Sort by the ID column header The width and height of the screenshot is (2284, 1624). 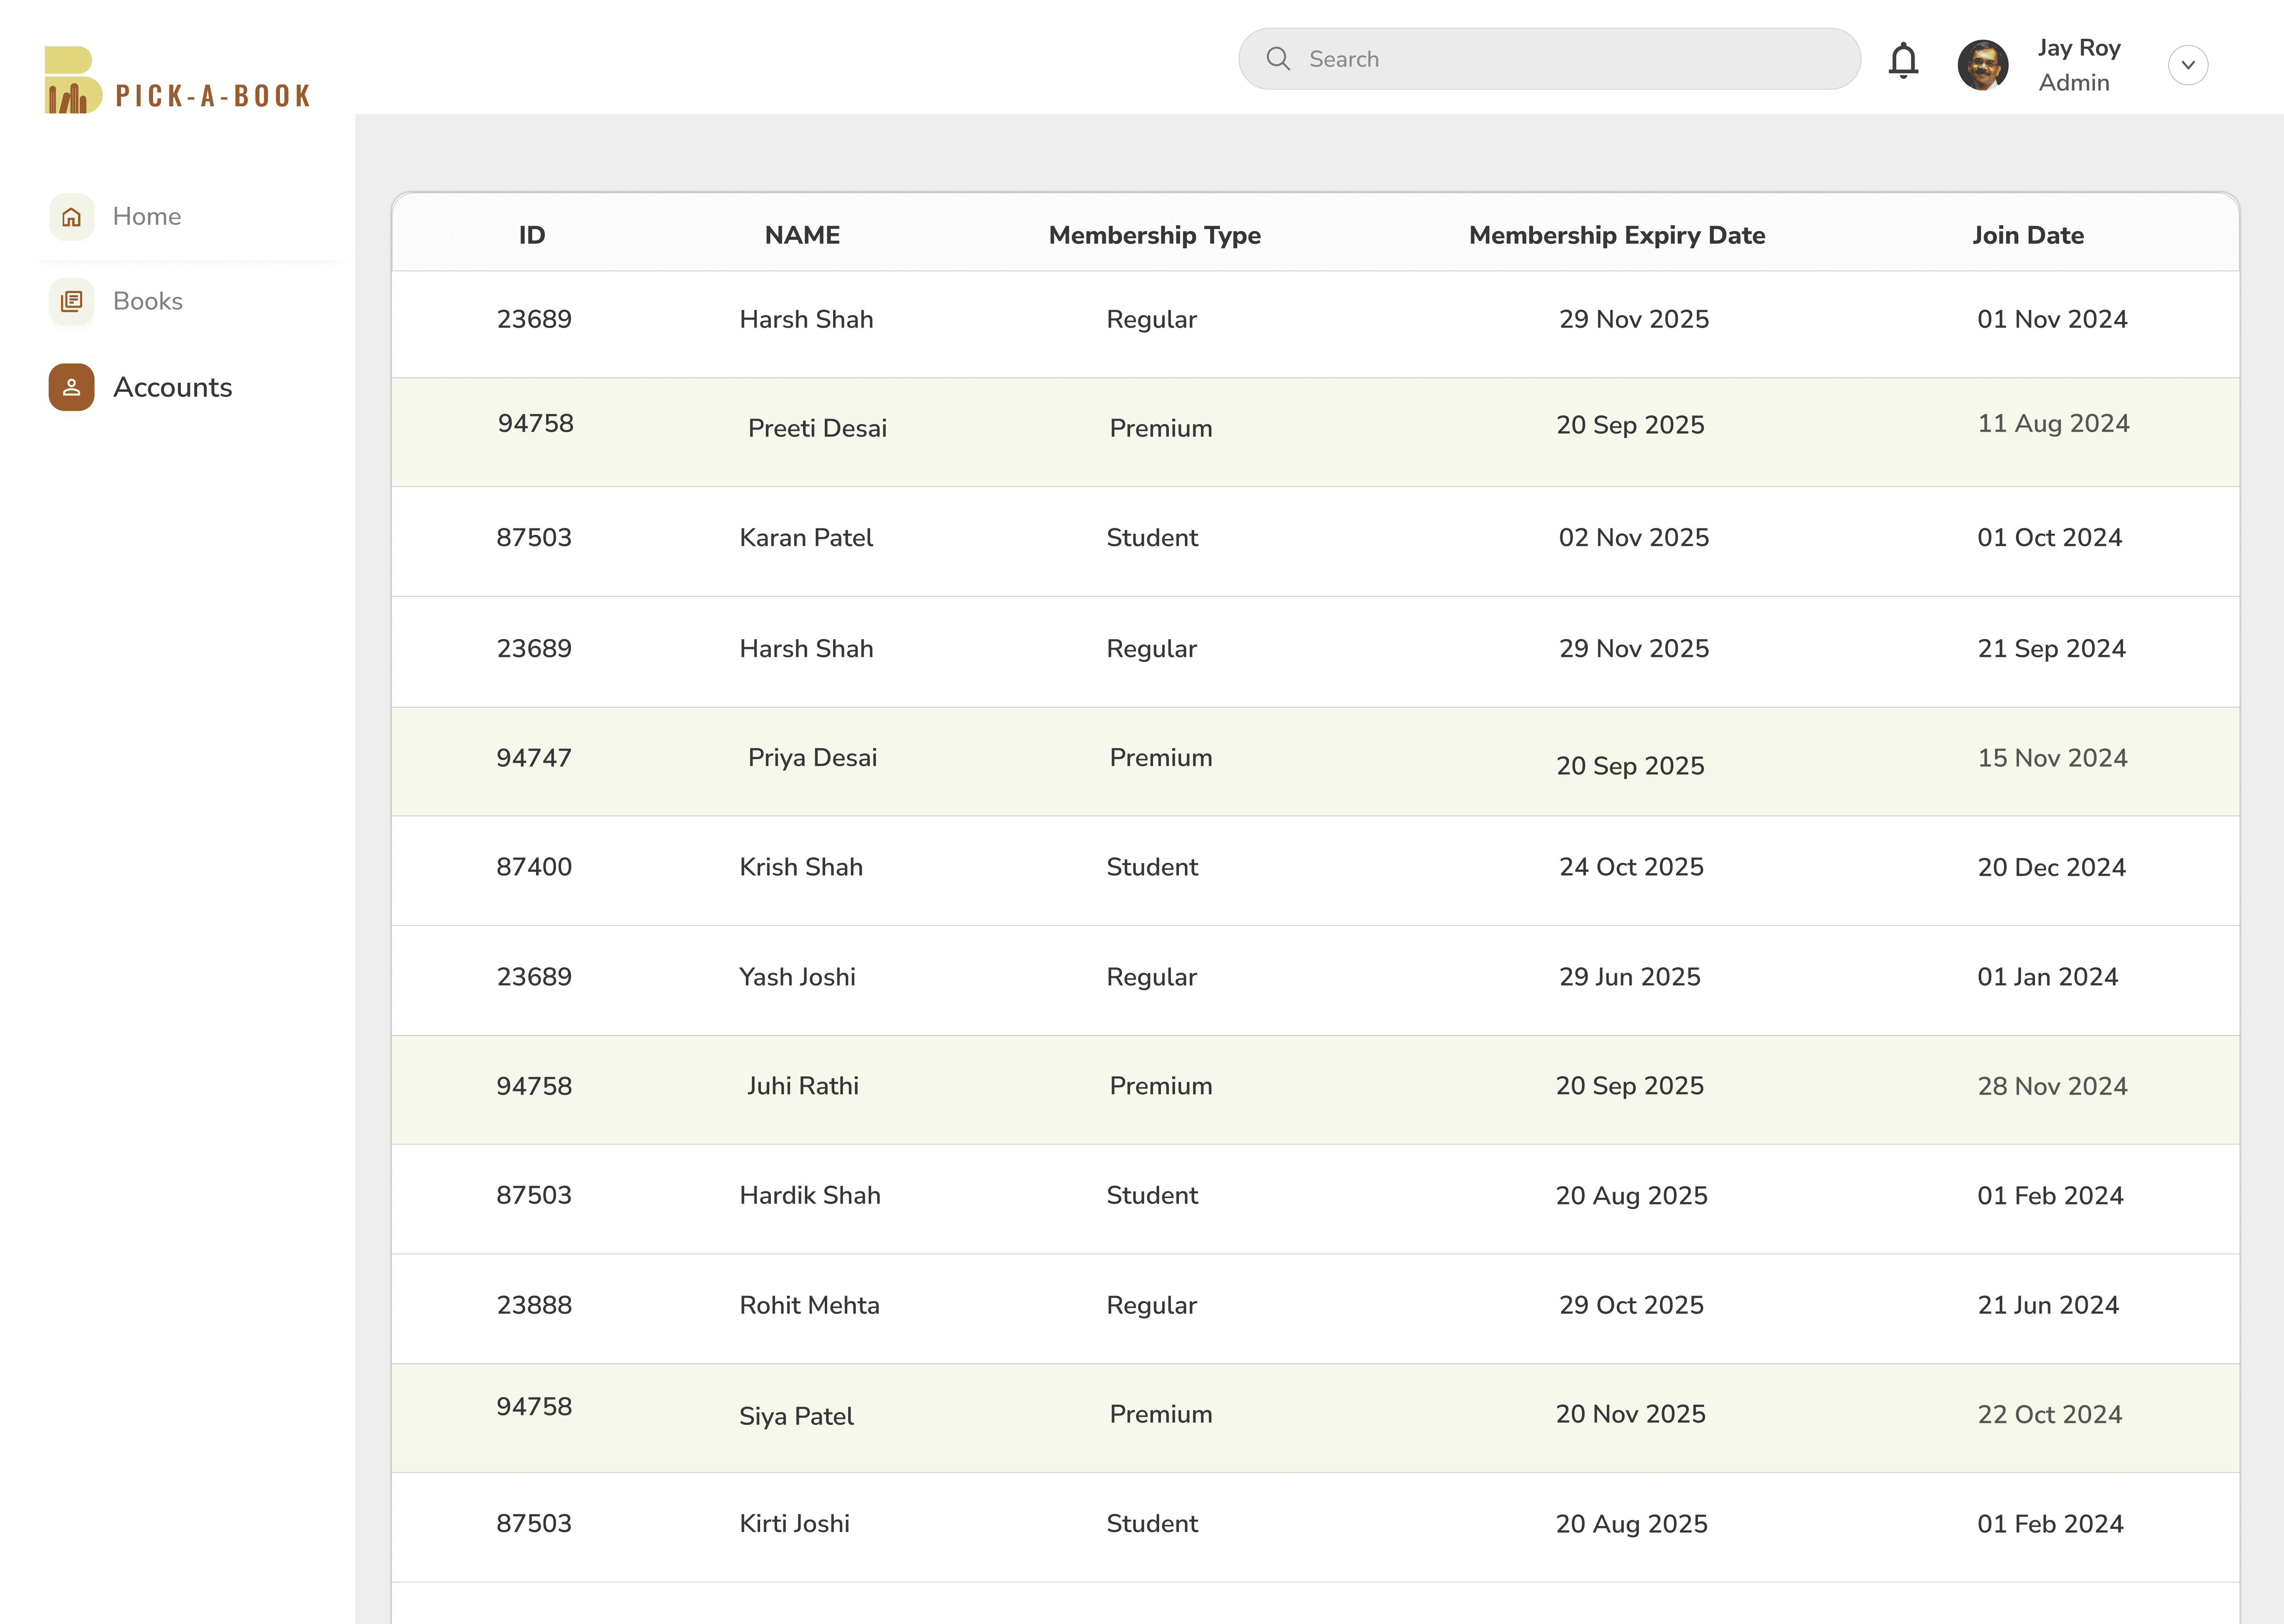[x=532, y=235]
